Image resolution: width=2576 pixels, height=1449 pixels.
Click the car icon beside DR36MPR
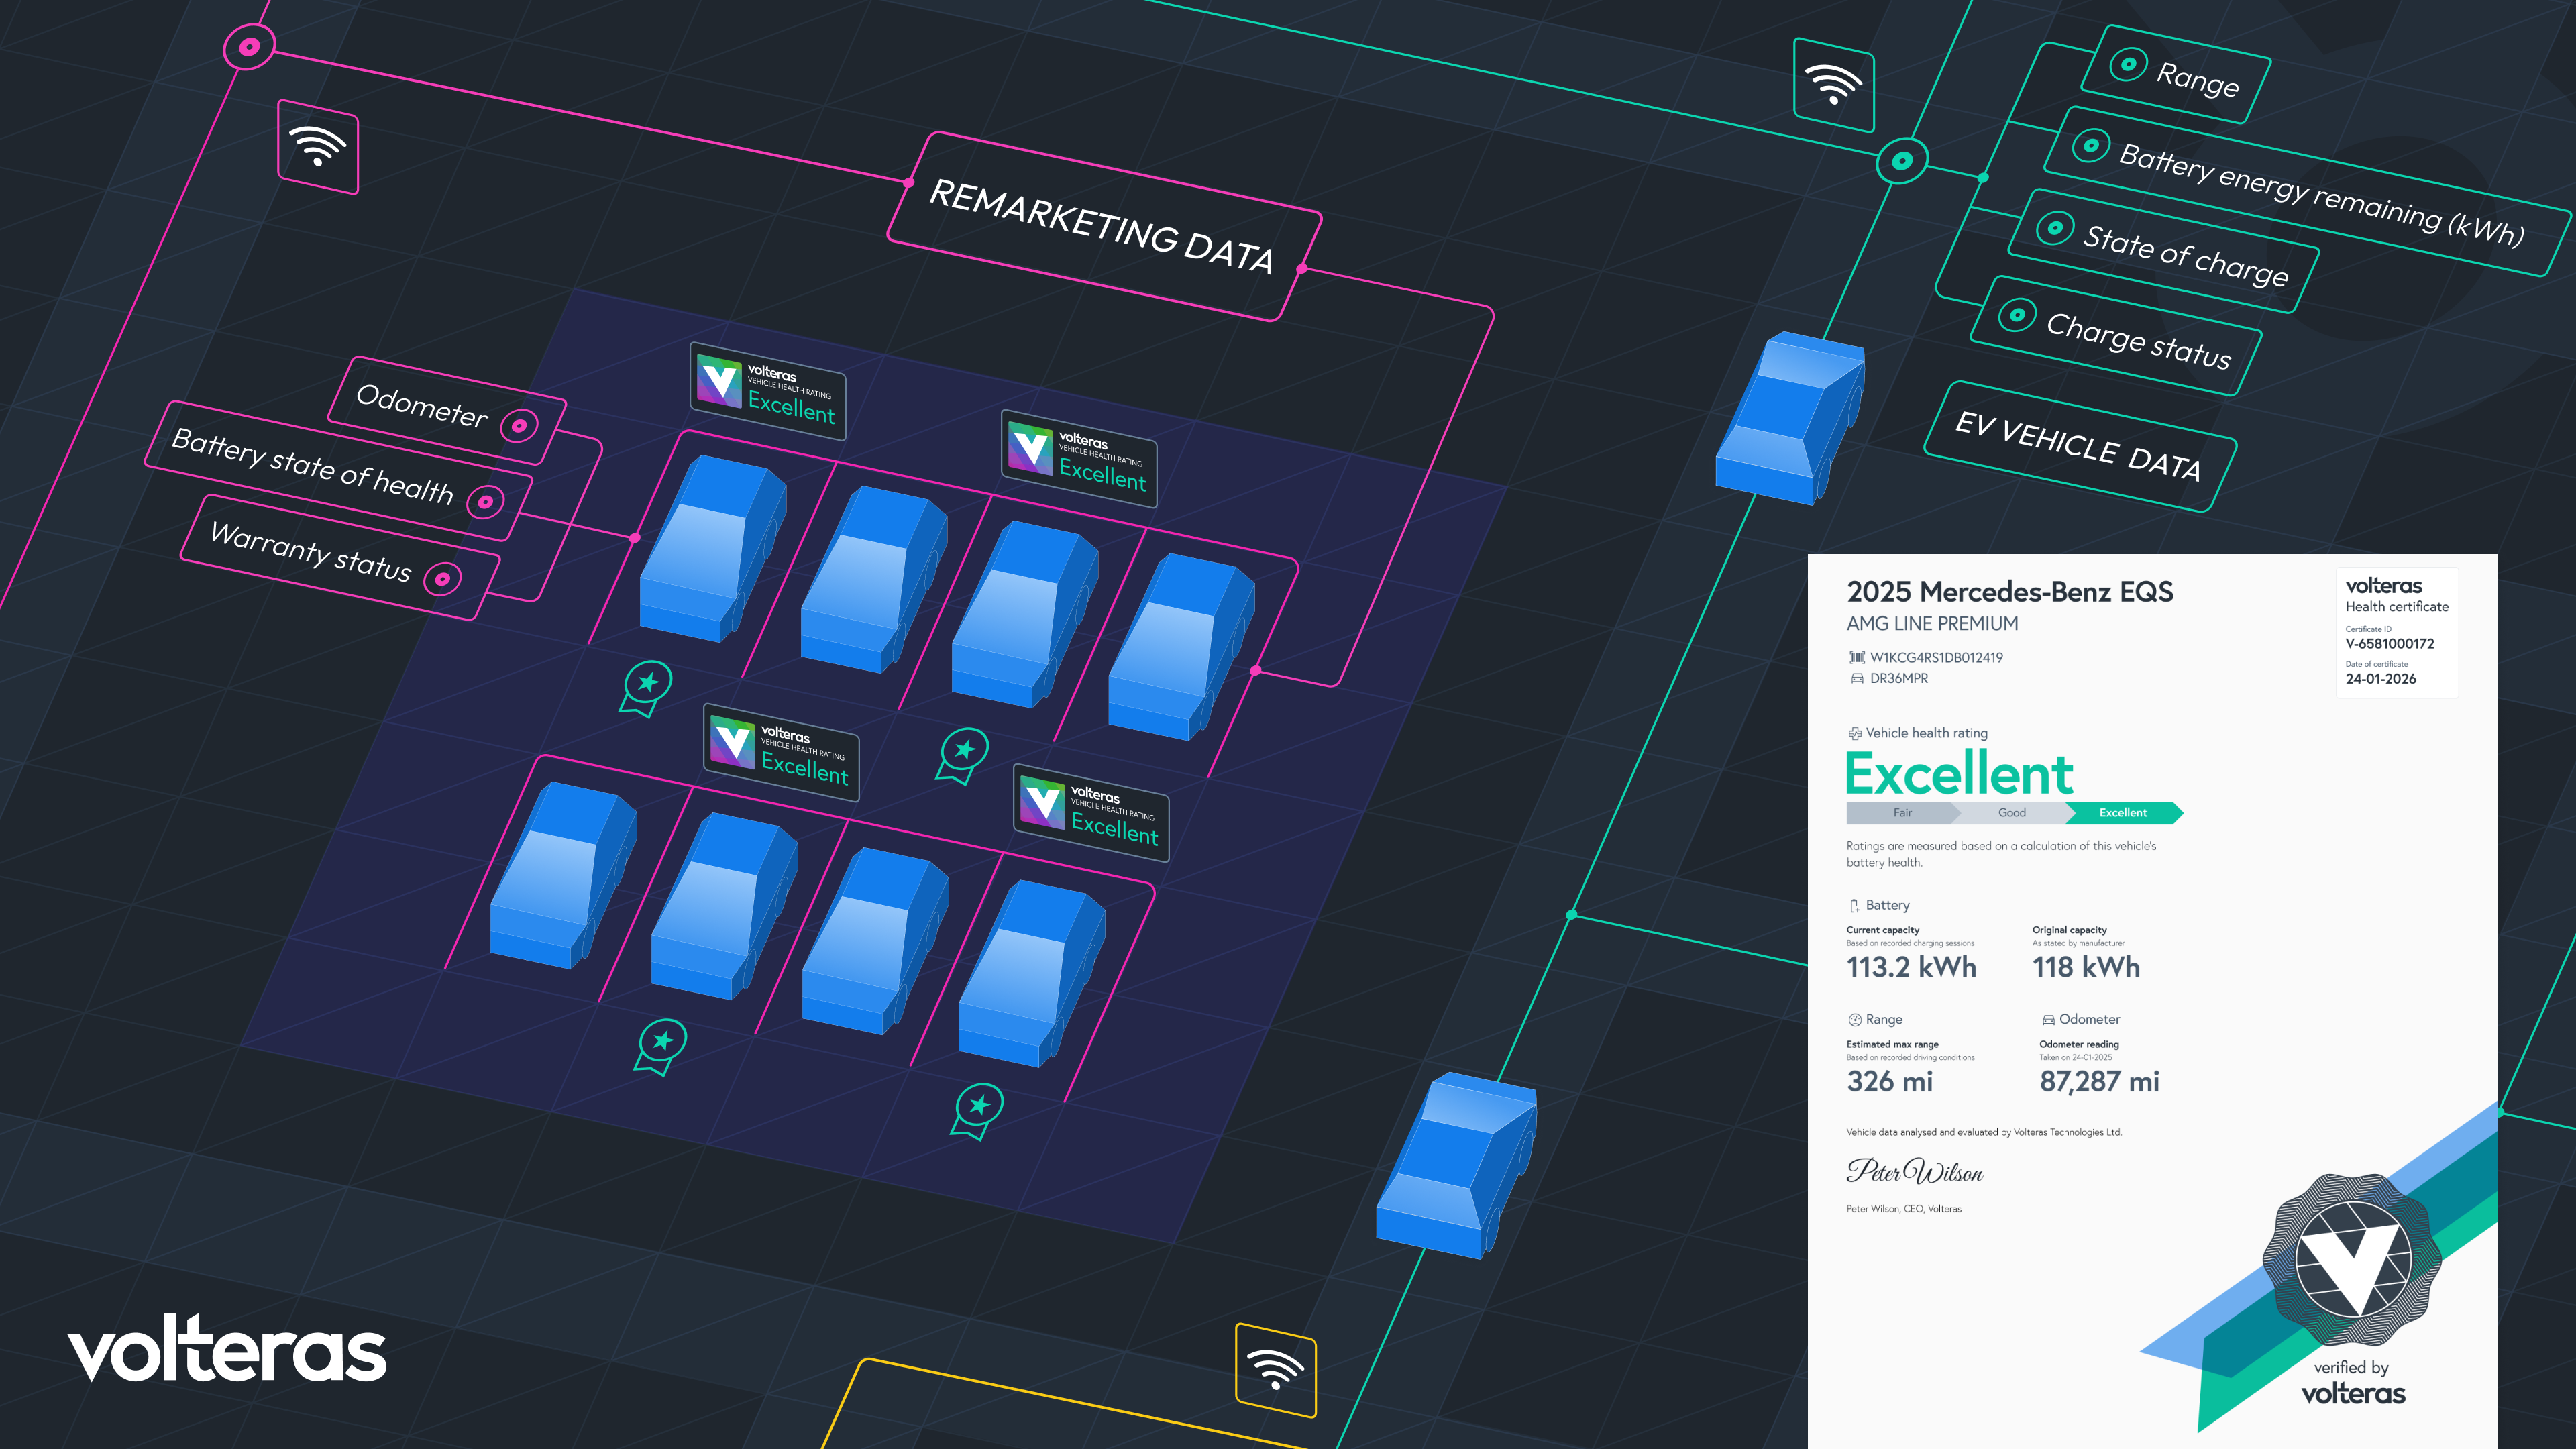point(1856,678)
